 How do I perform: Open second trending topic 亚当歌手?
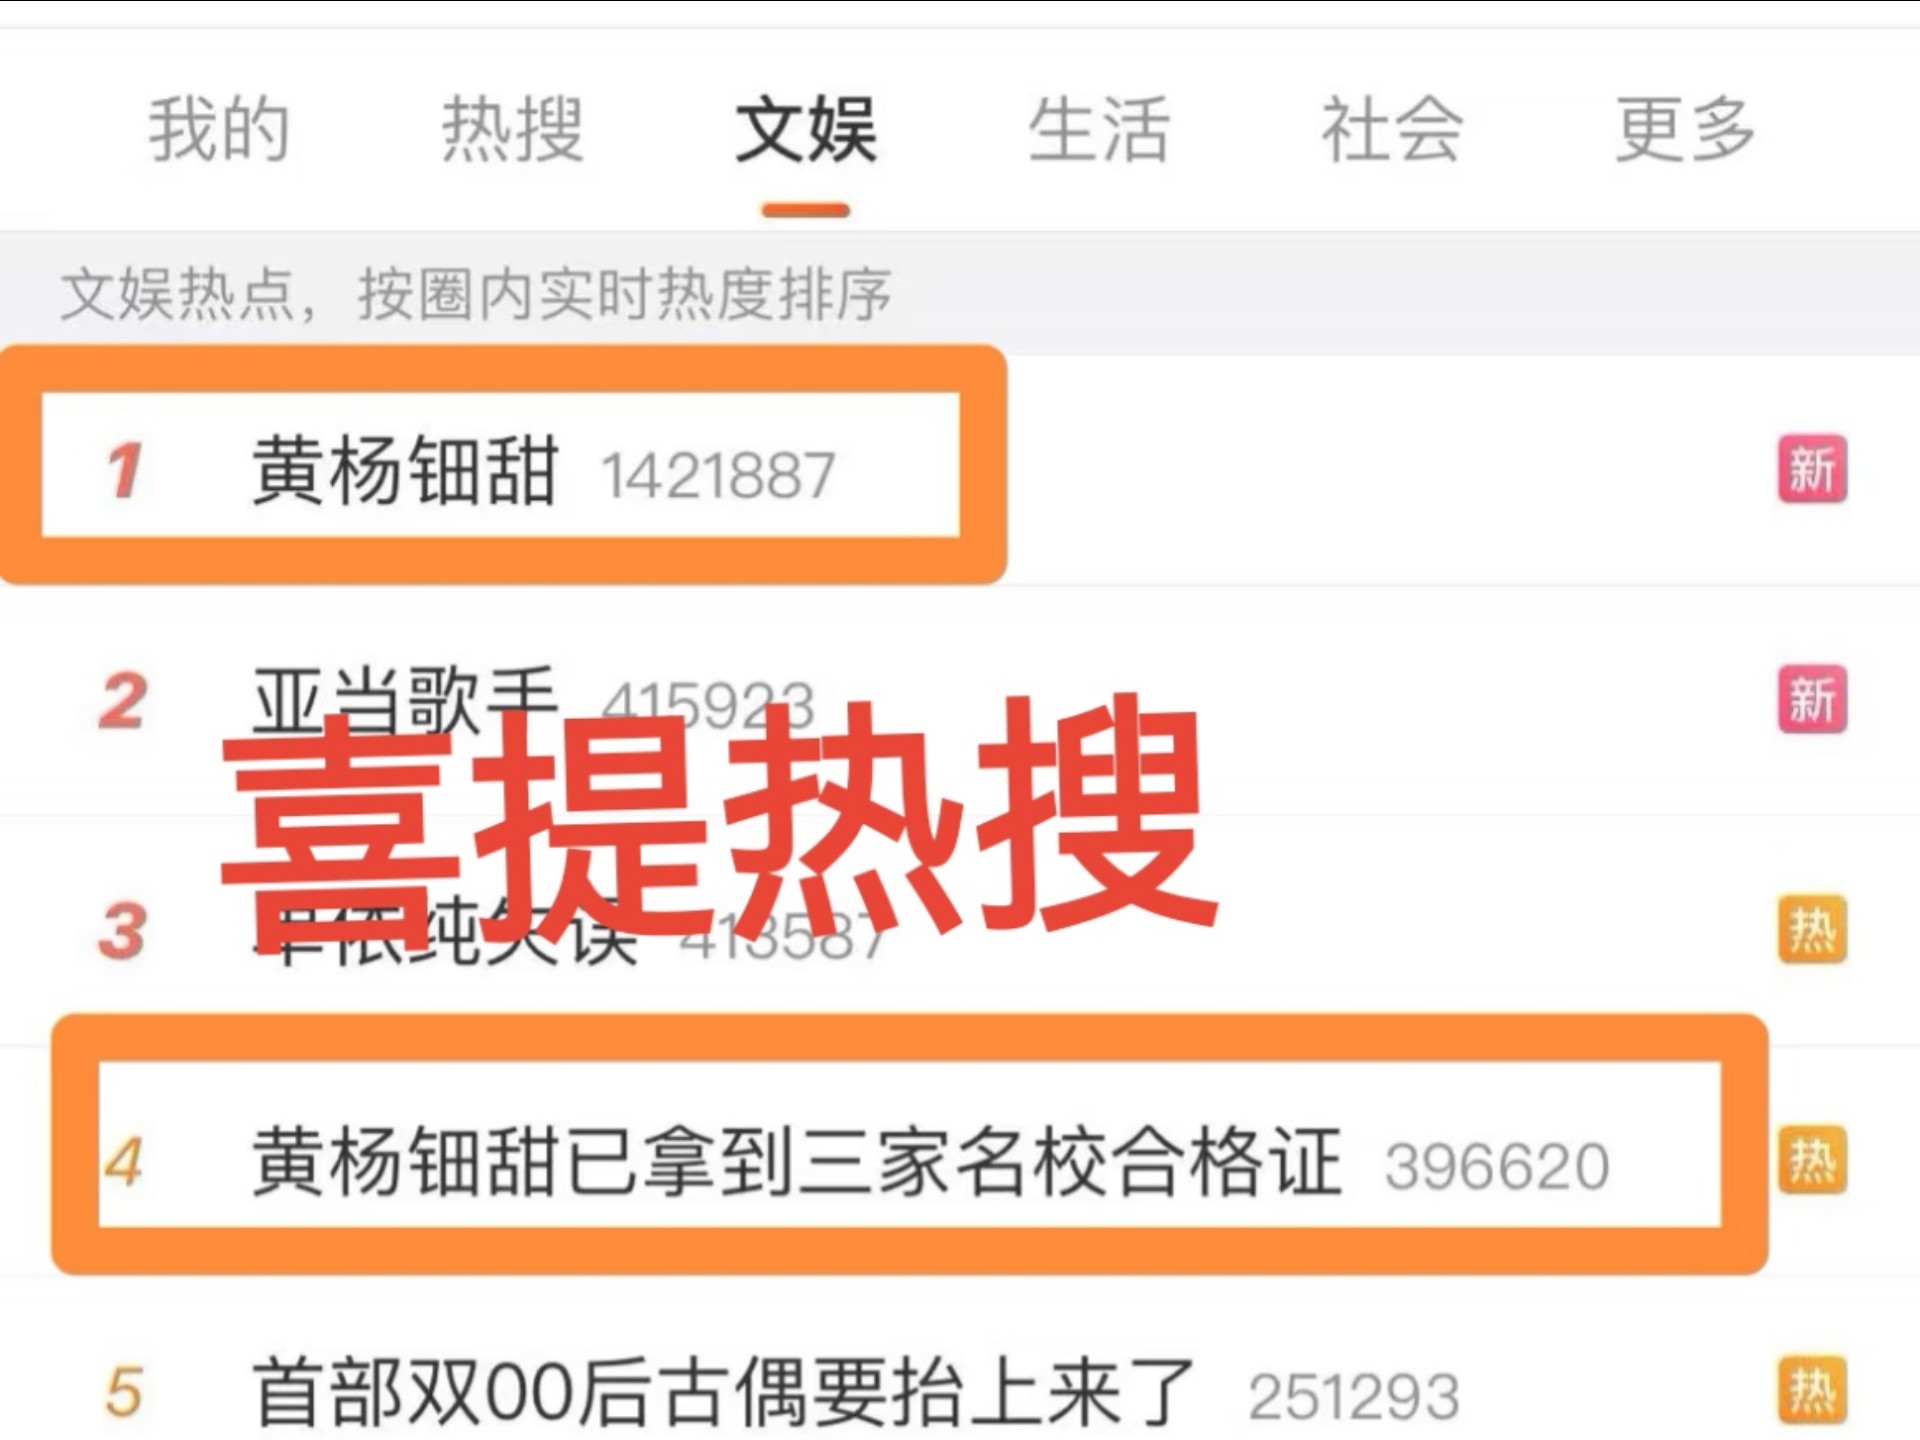tap(405, 700)
